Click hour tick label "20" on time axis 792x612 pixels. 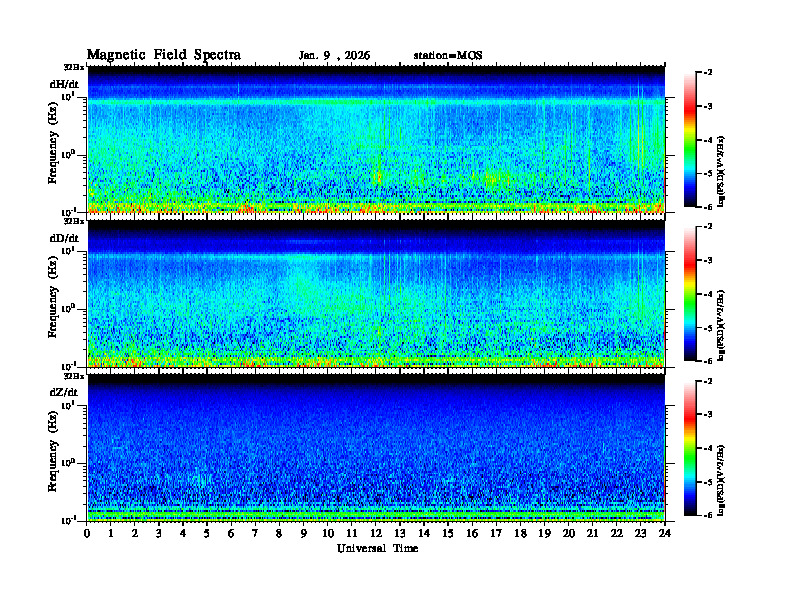tap(568, 533)
